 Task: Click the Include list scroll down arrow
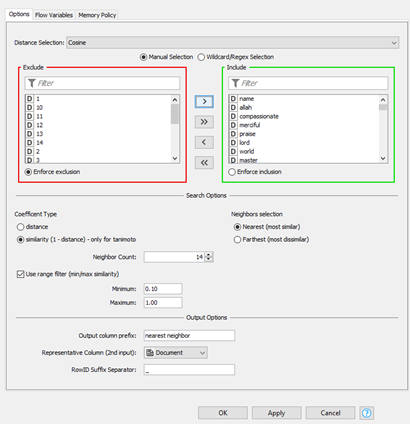pyautogui.click(x=383, y=159)
